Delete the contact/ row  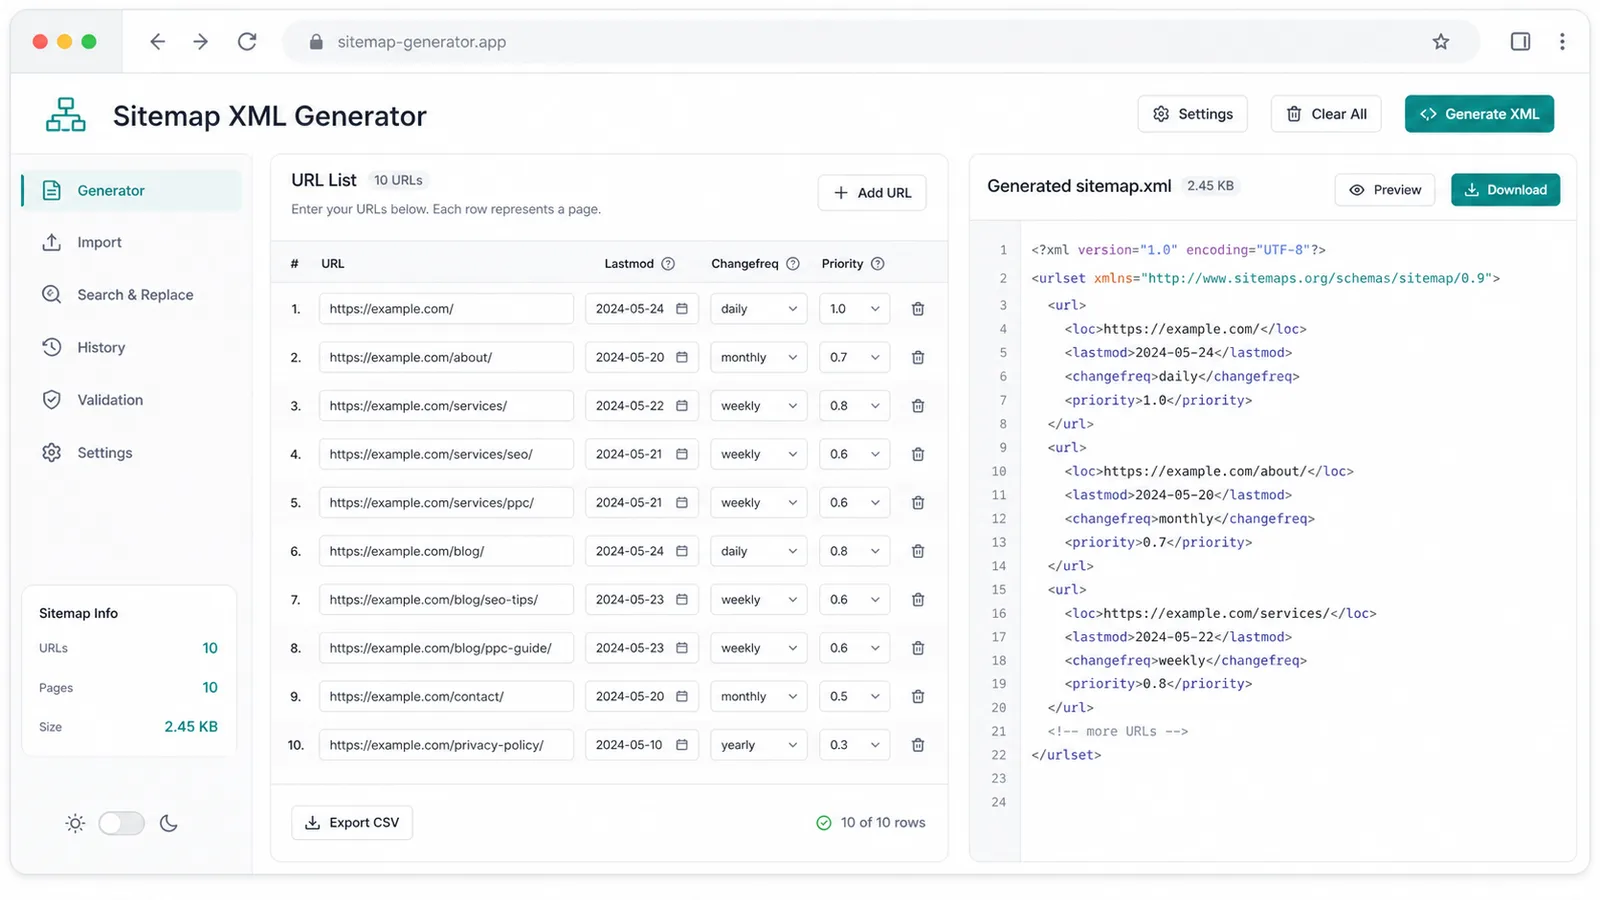[x=917, y=697]
